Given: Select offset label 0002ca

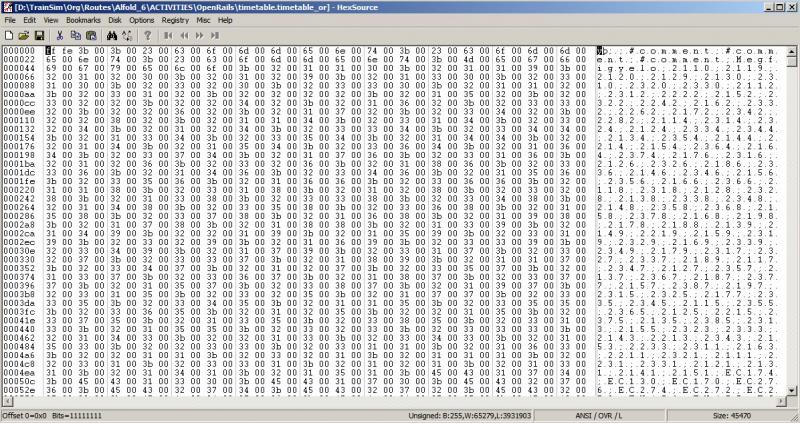Looking at the screenshot, I should (19, 233).
